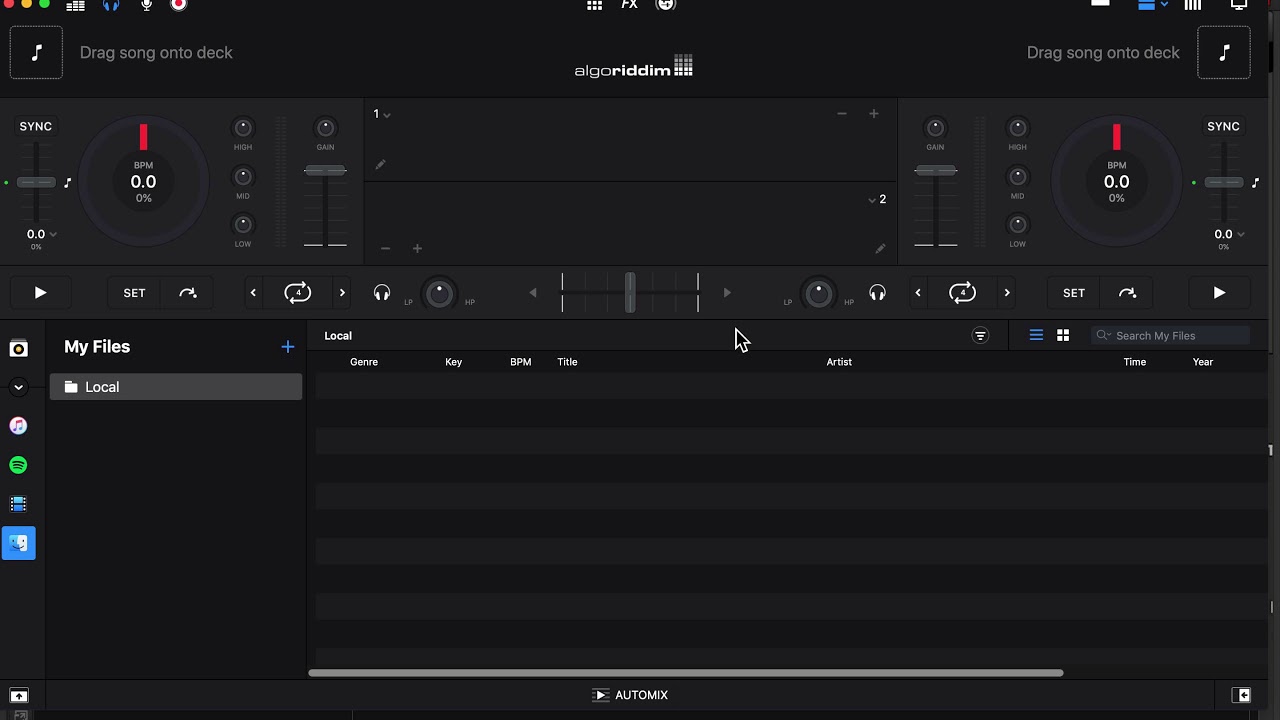Double the right deck loop length

(1007, 293)
